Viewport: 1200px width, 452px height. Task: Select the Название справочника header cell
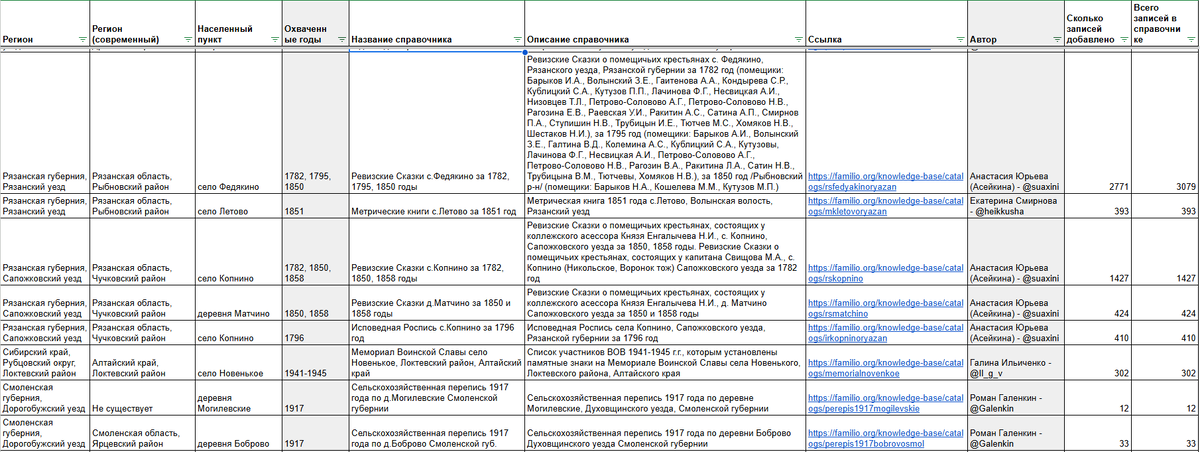point(436,25)
